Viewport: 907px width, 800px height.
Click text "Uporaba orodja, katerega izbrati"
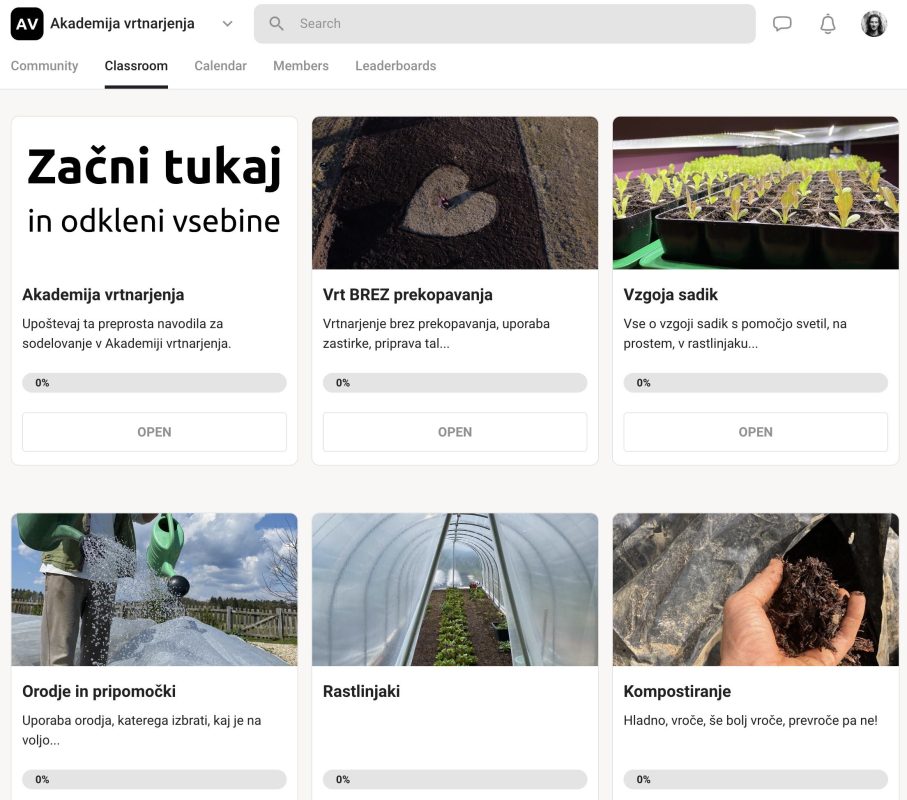(x=116, y=721)
